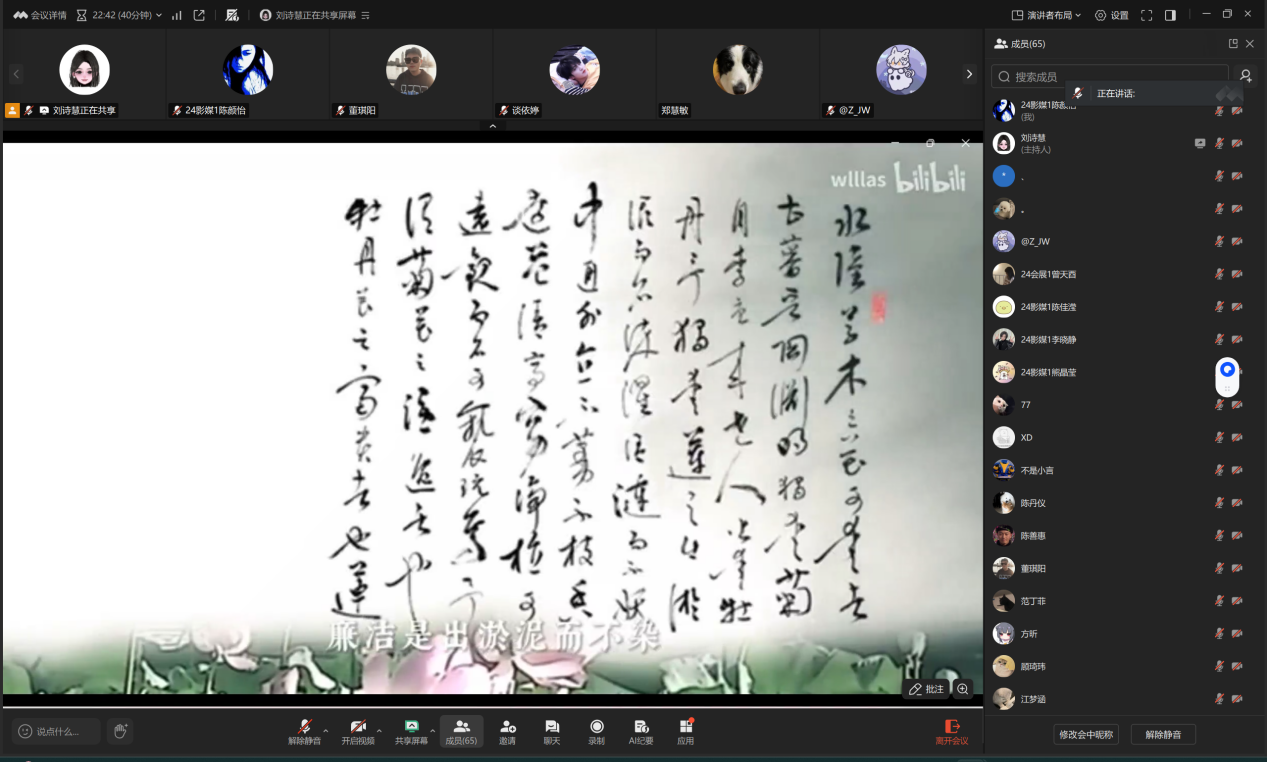Open the AI纪要 meeting notes tool
Viewport: 1267px width, 762px height.
pos(641,731)
